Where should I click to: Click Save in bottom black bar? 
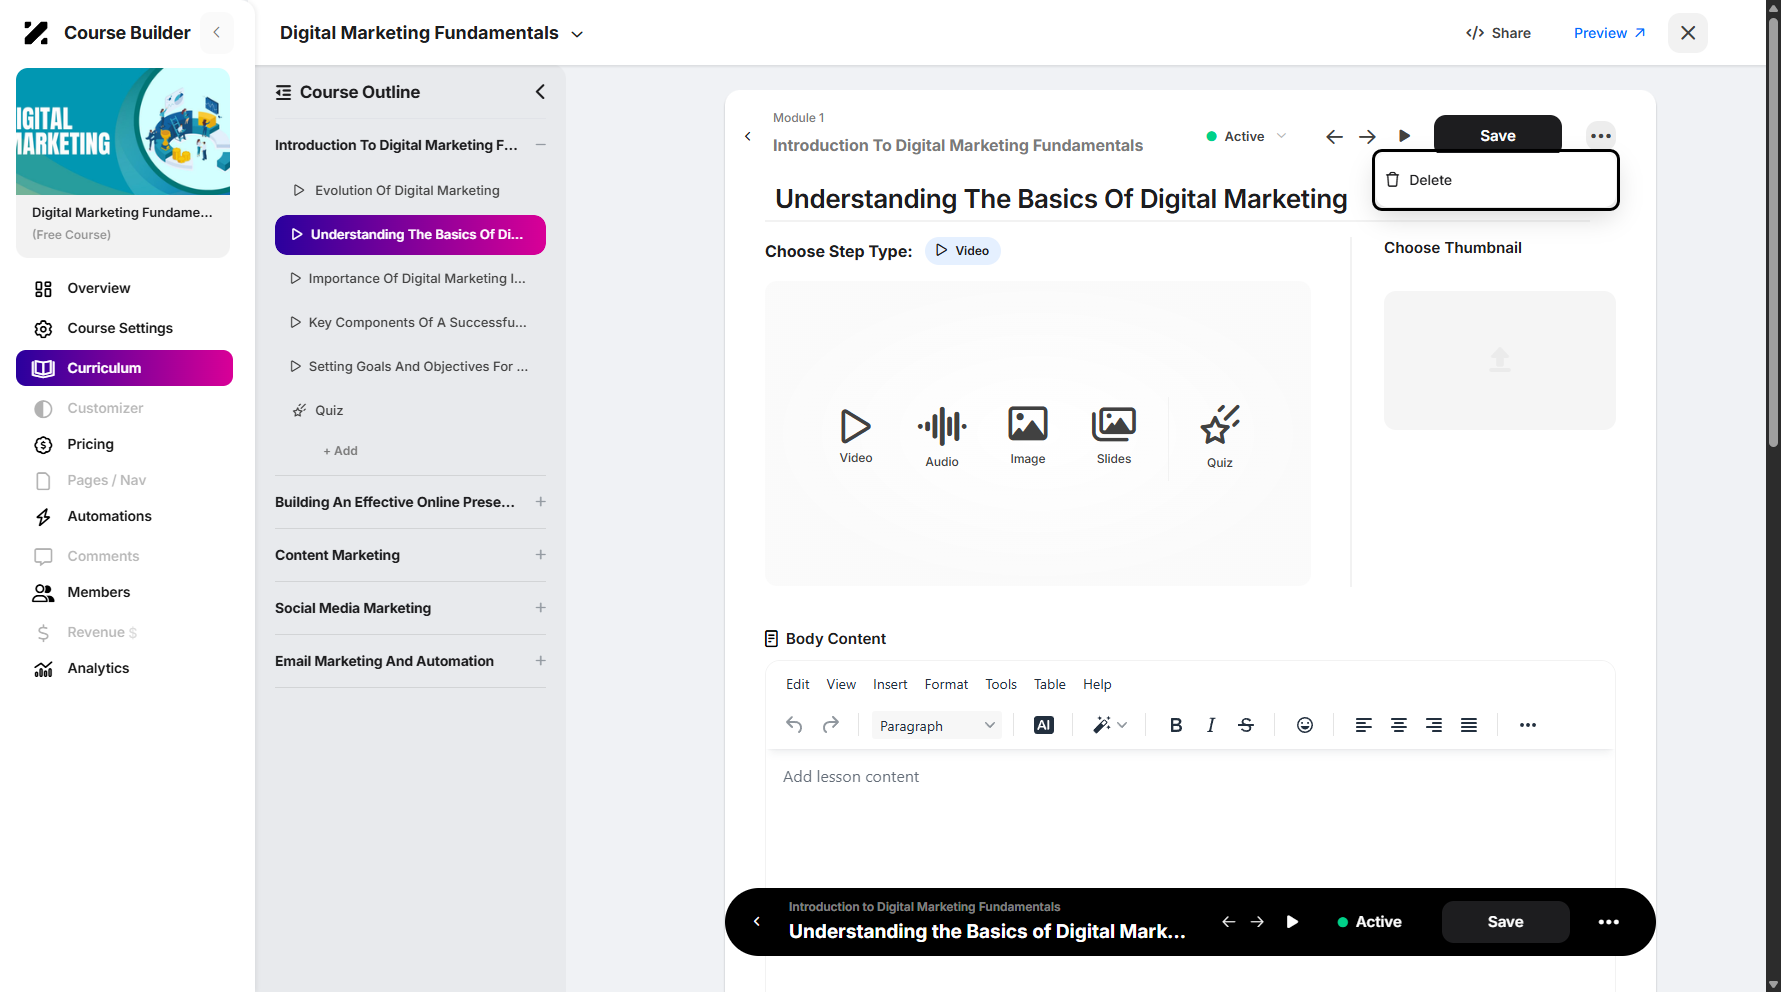coord(1506,922)
